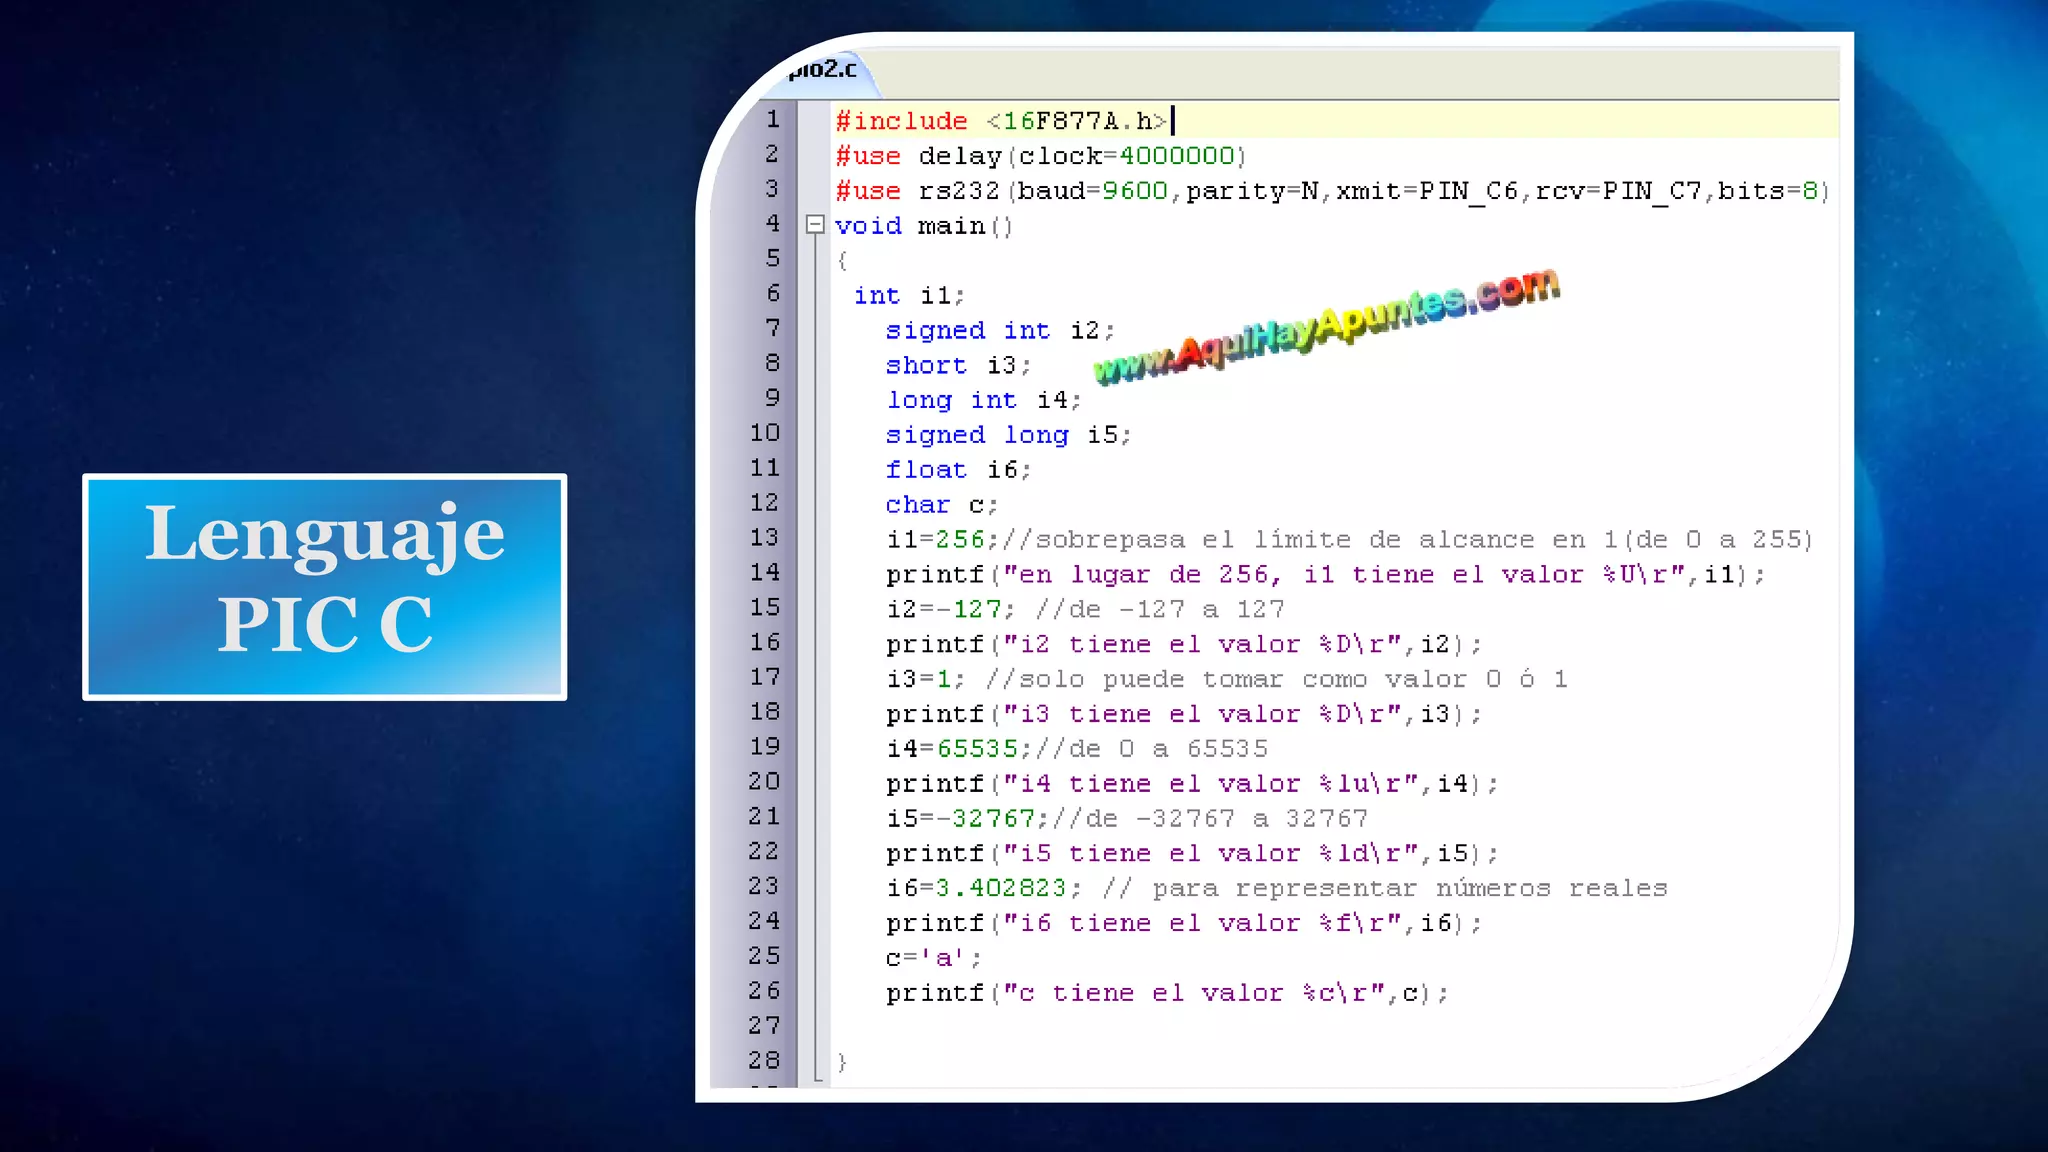The width and height of the screenshot is (2048, 1152).
Task: Click line number 13 in the gutter
Action: 765,538
